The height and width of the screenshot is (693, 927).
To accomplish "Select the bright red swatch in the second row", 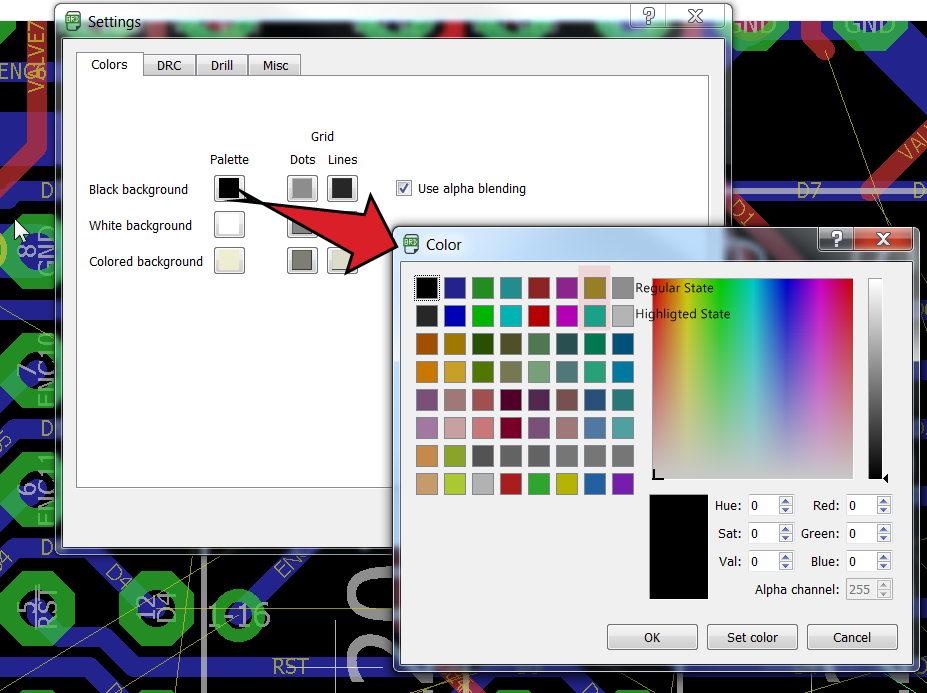I will coord(539,316).
